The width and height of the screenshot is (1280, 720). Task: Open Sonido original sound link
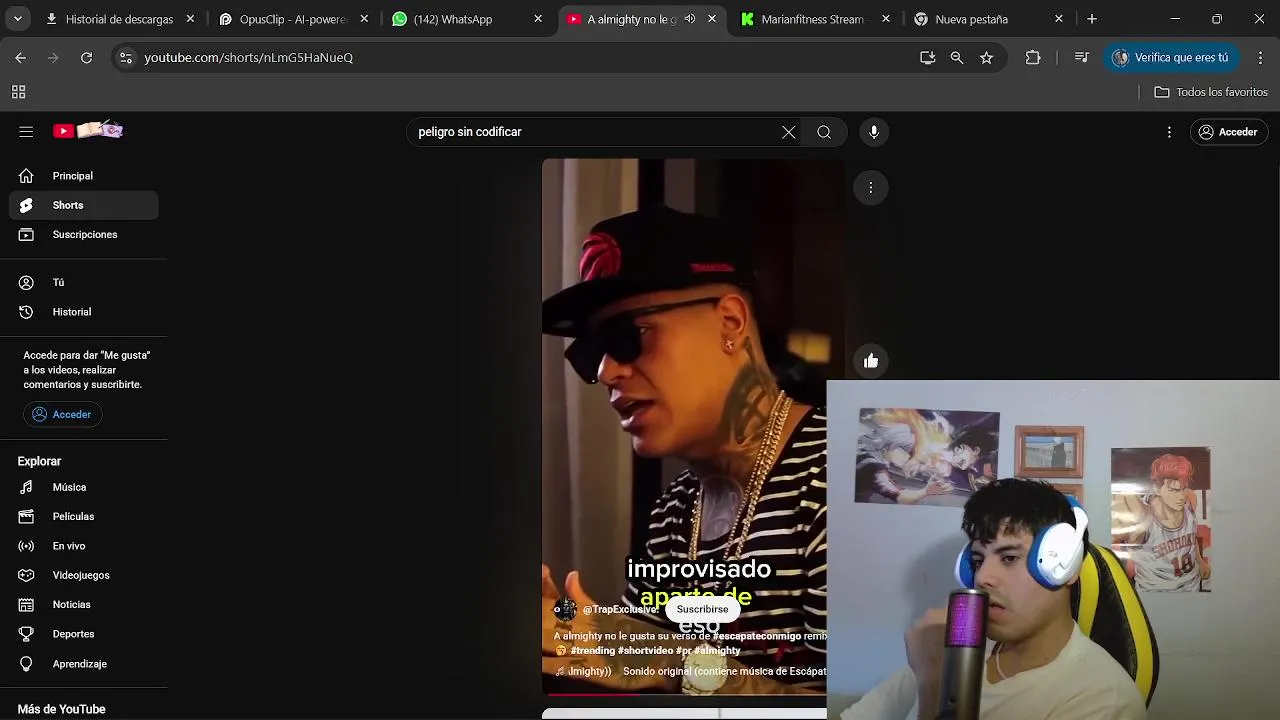(x=724, y=671)
